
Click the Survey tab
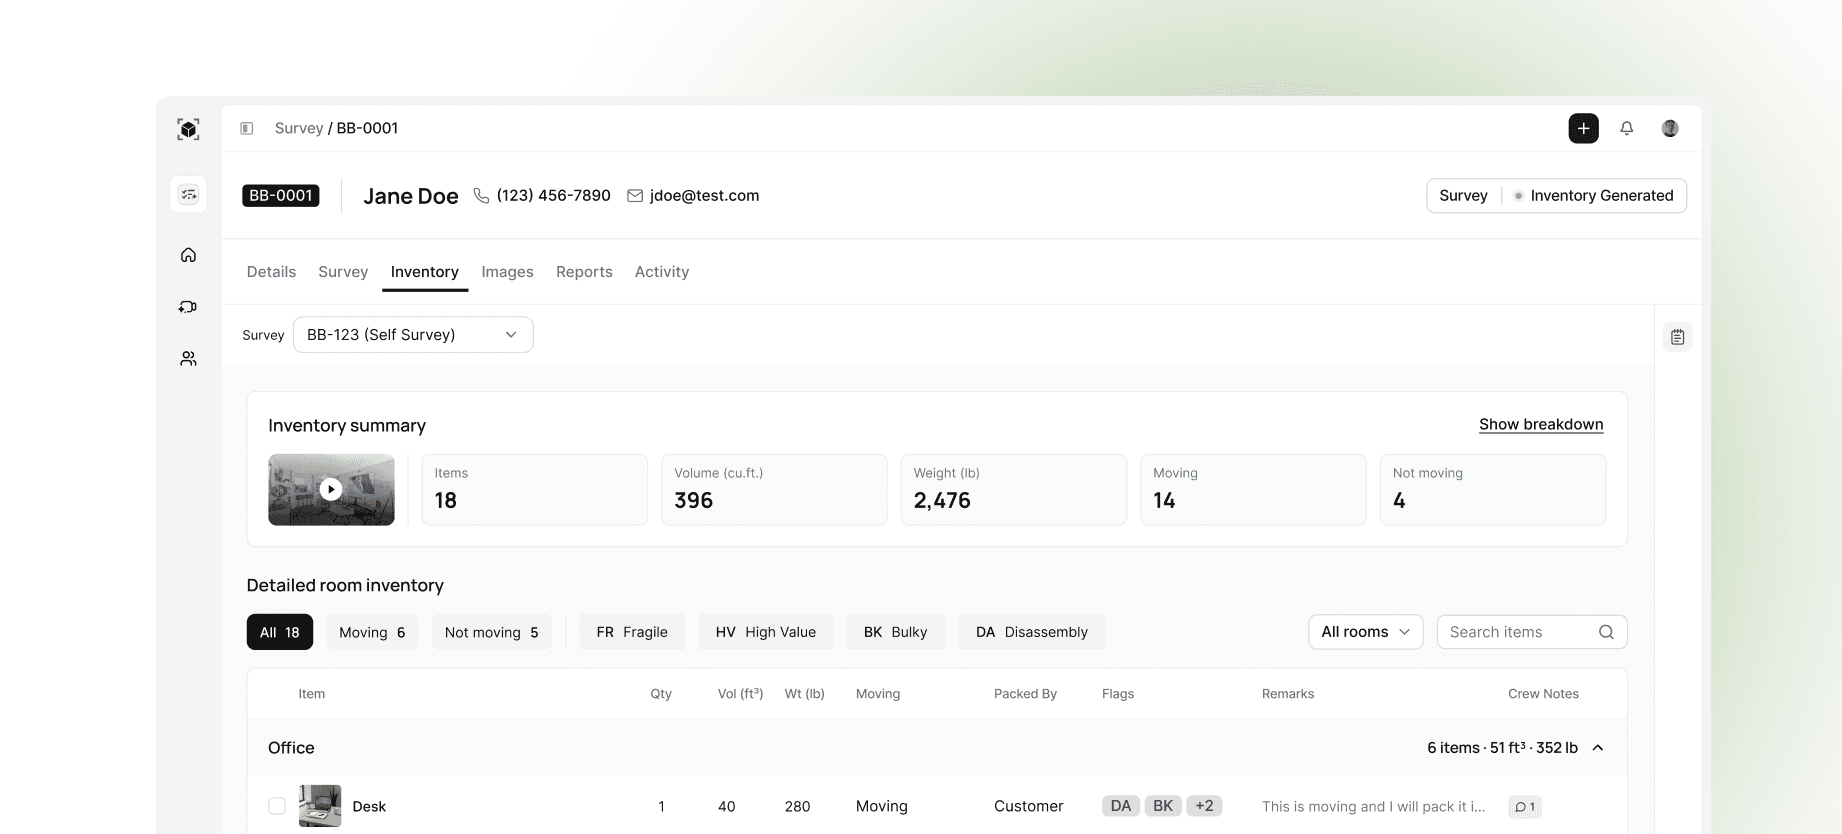[343, 272]
